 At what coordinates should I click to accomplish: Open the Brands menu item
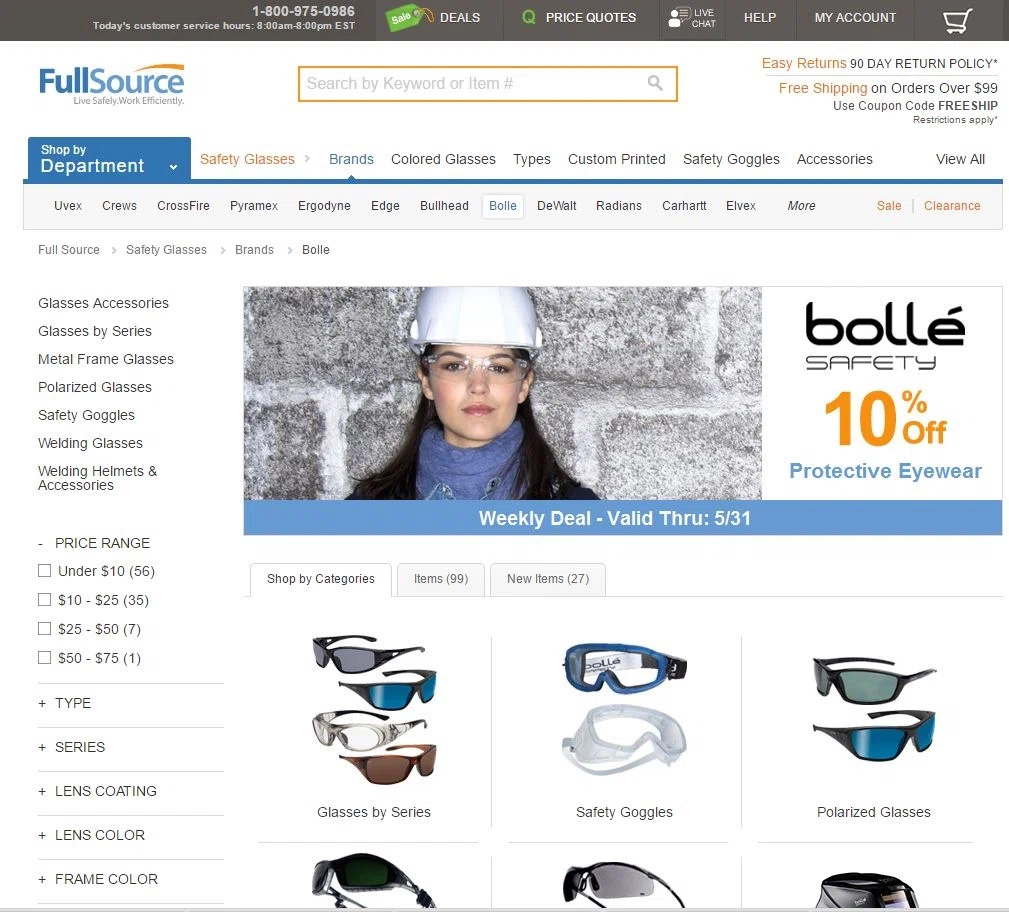(351, 159)
